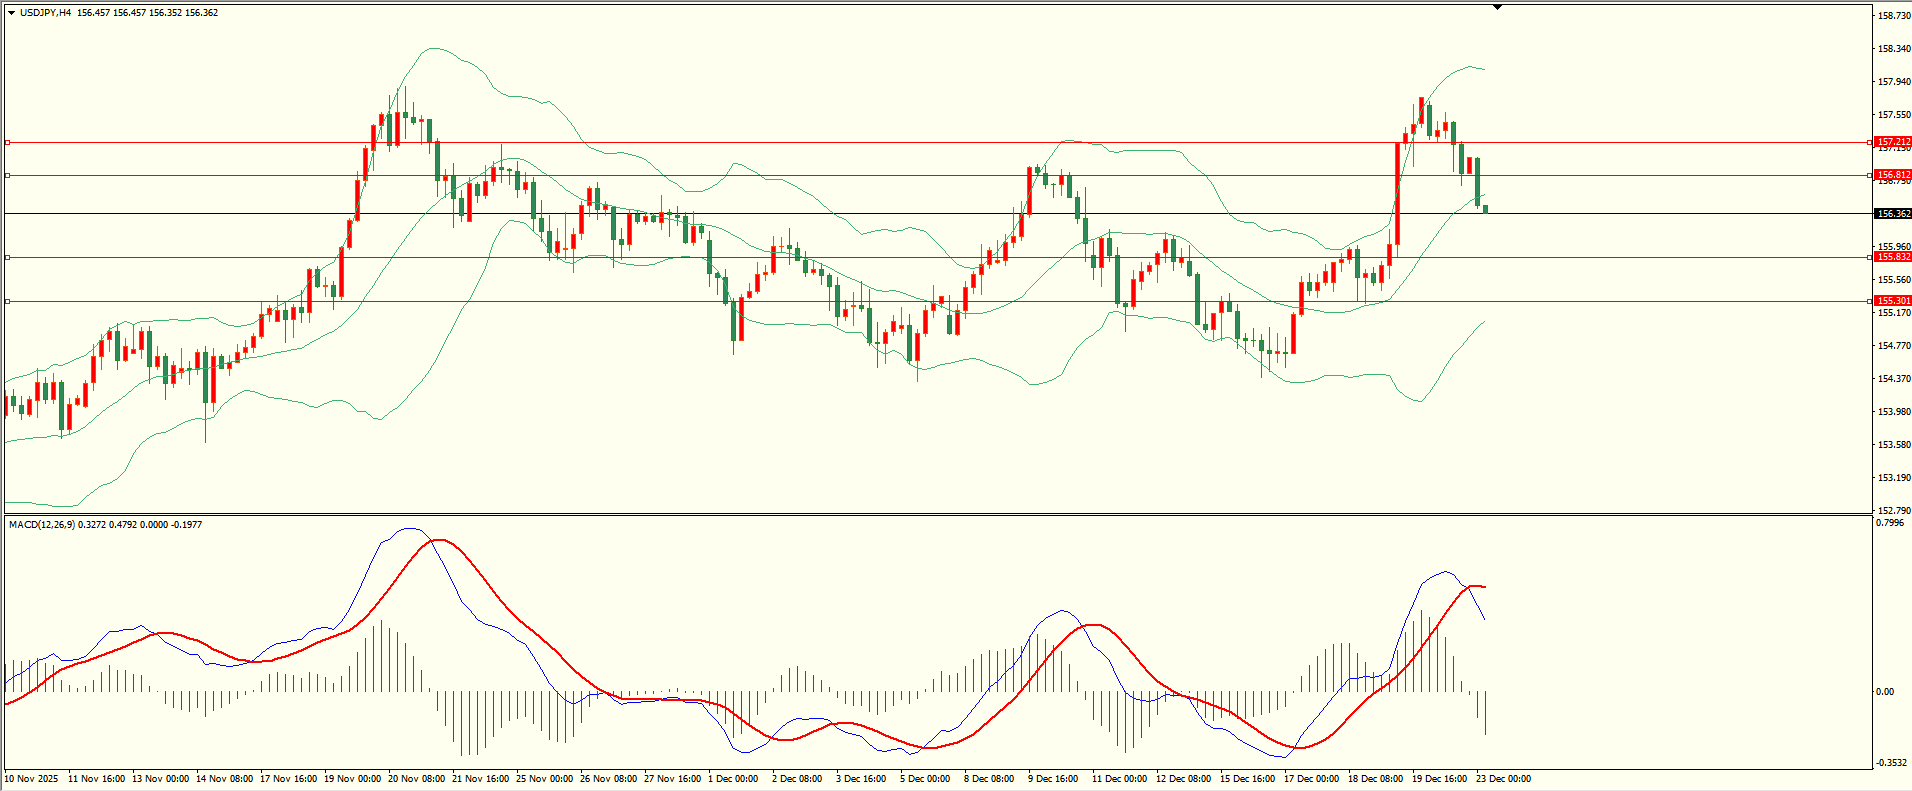This screenshot has height=791, width=1912.
Task: Click the USDJPY,H4 symbol title text
Action: (x=45, y=13)
